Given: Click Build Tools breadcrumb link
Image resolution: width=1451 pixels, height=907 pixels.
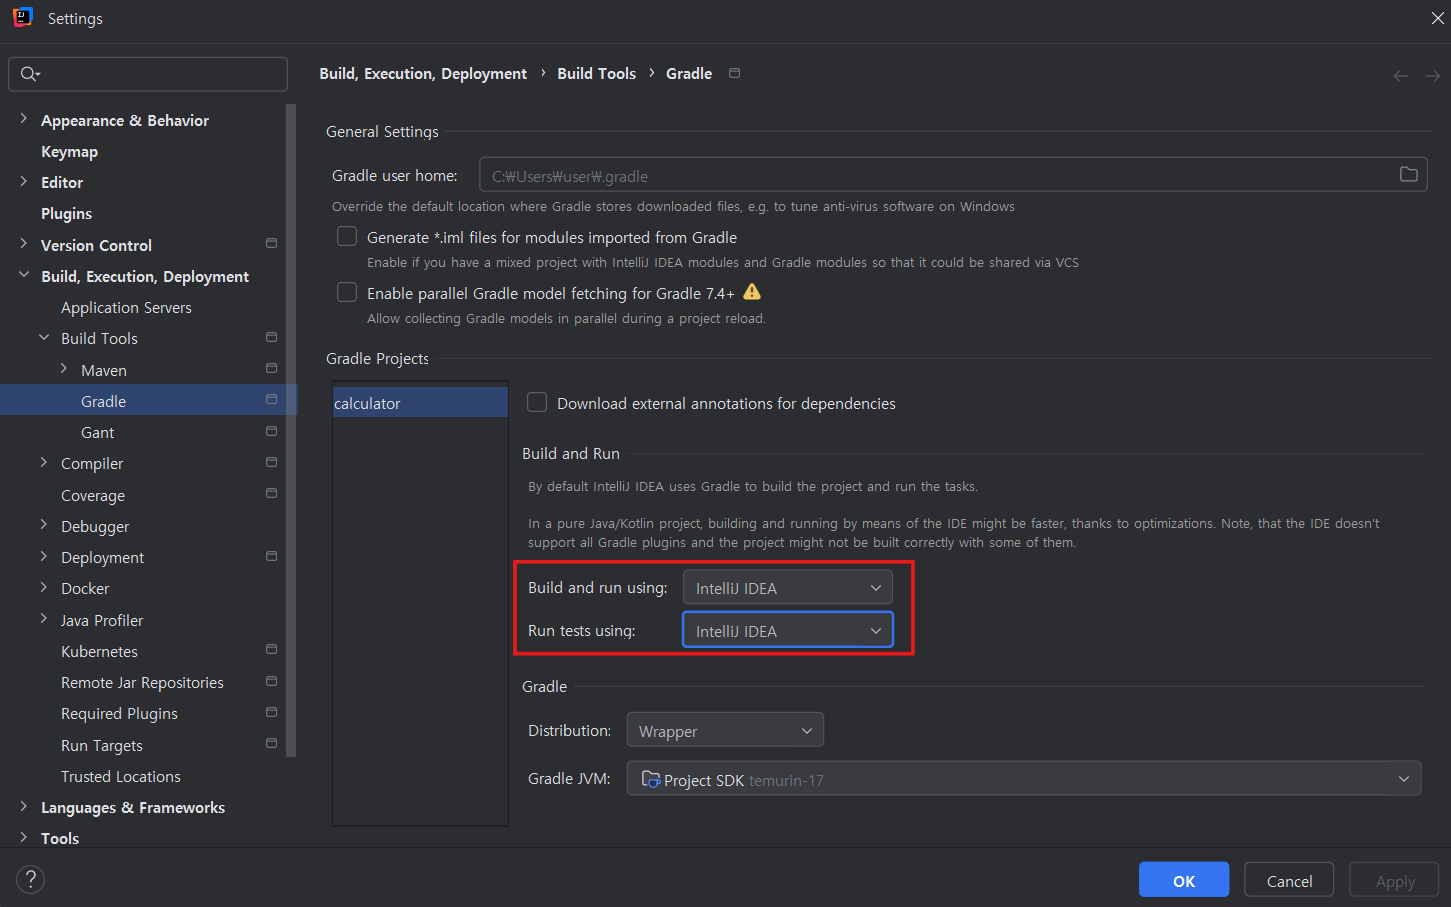Looking at the screenshot, I should [x=596, y=73].
